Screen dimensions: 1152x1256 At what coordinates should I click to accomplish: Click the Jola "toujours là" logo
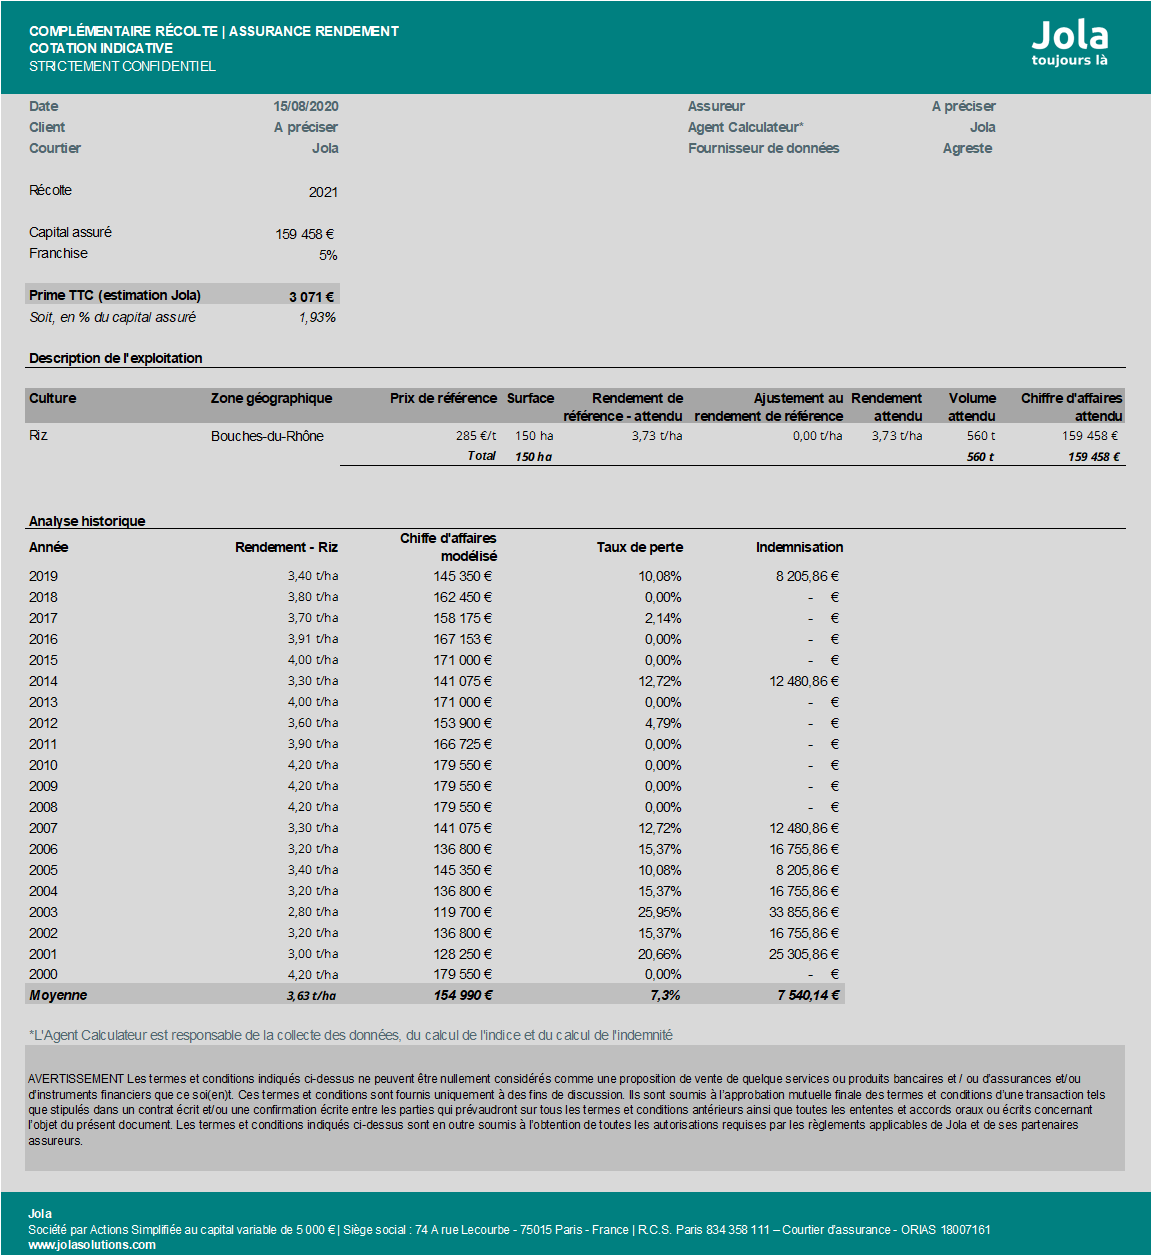tap(1069, 44)
